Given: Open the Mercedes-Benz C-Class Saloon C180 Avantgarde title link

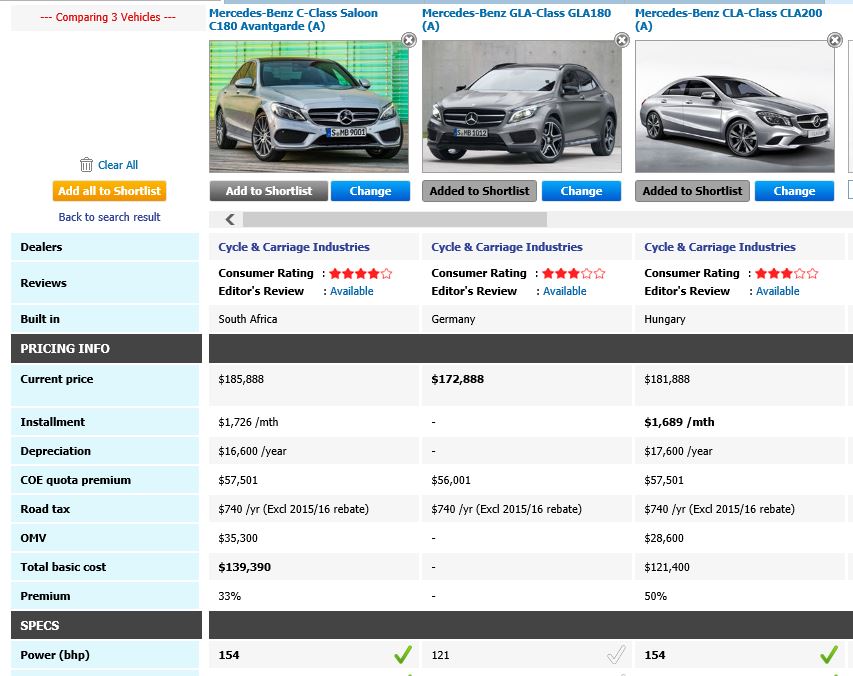Looking at the screenshot, I should point(293,20).
